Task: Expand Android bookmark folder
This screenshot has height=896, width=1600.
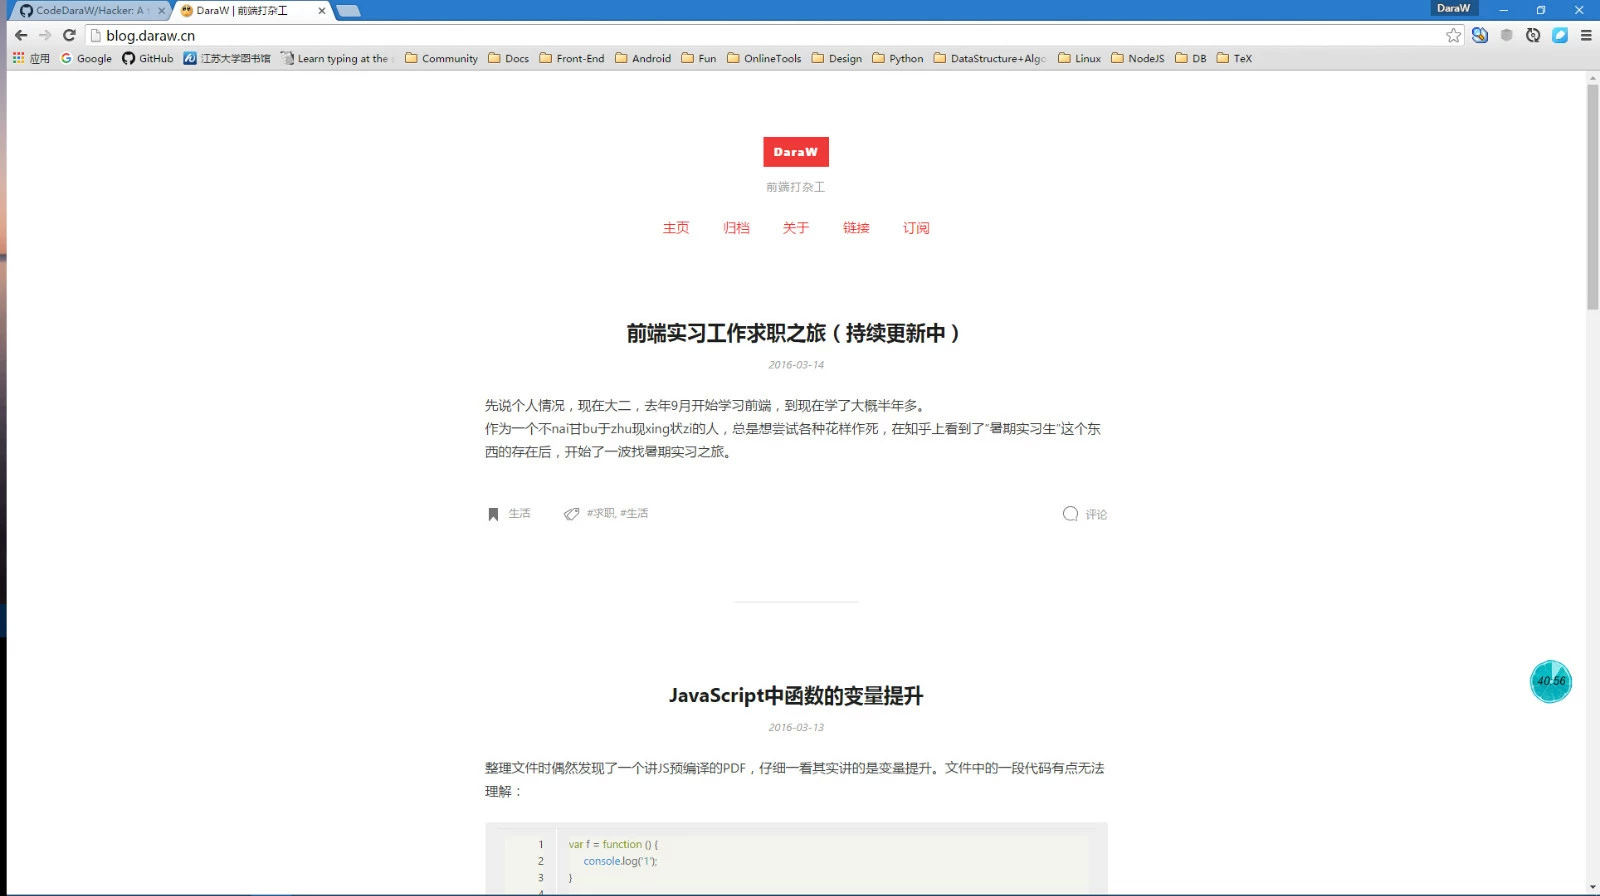Action: coord(642,58)
